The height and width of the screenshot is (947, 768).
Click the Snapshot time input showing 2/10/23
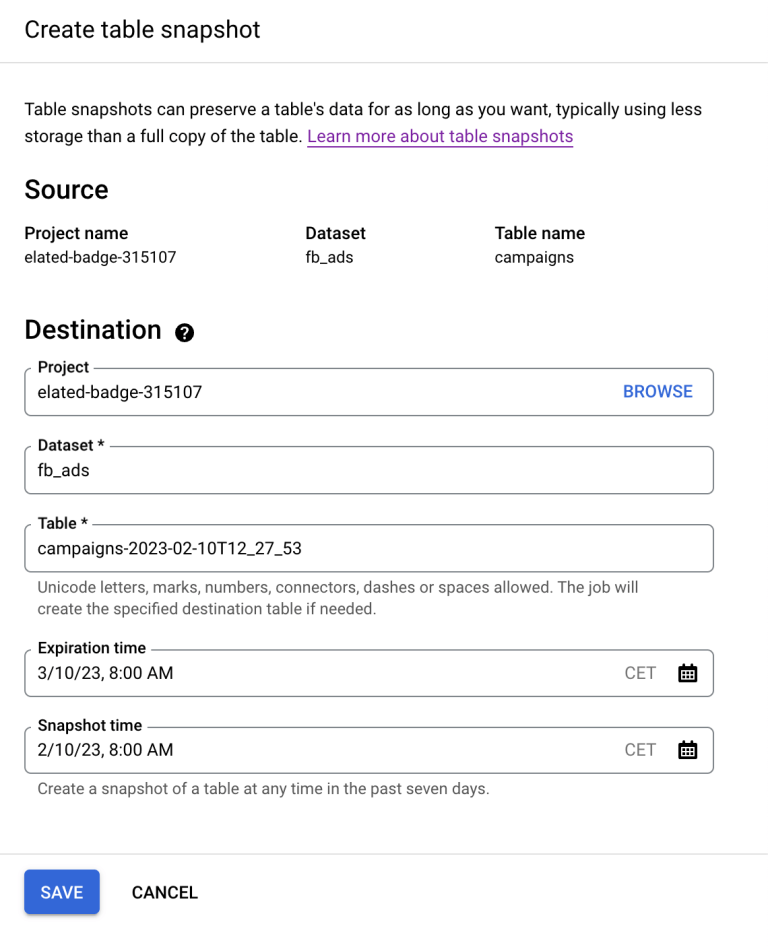click(300, 749)
